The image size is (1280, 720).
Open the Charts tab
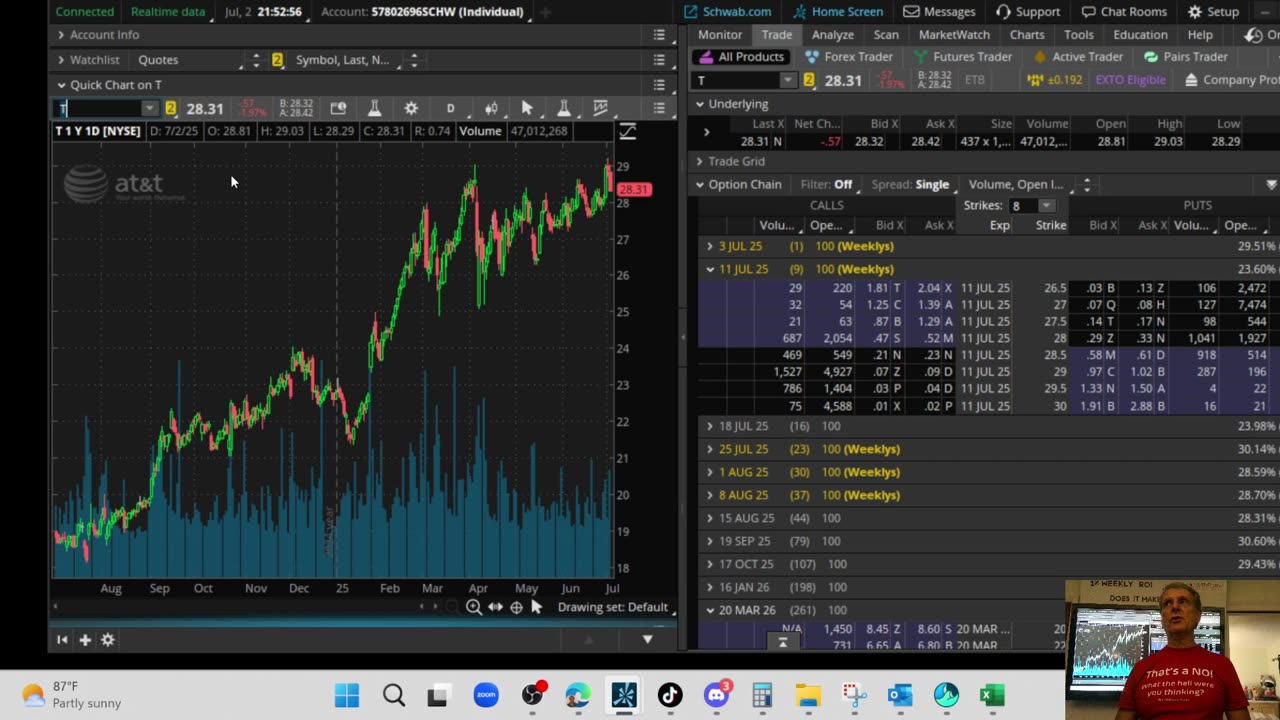(1026, 35)
